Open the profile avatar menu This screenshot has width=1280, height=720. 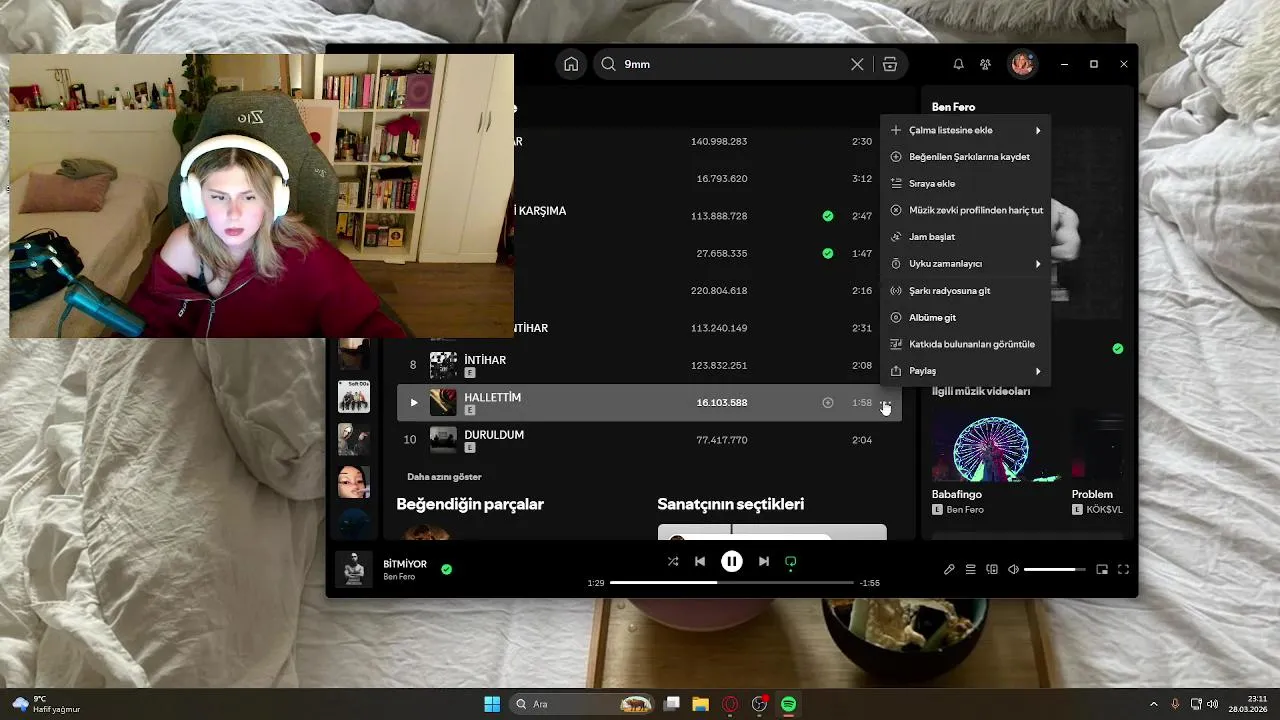(1022, 64)
